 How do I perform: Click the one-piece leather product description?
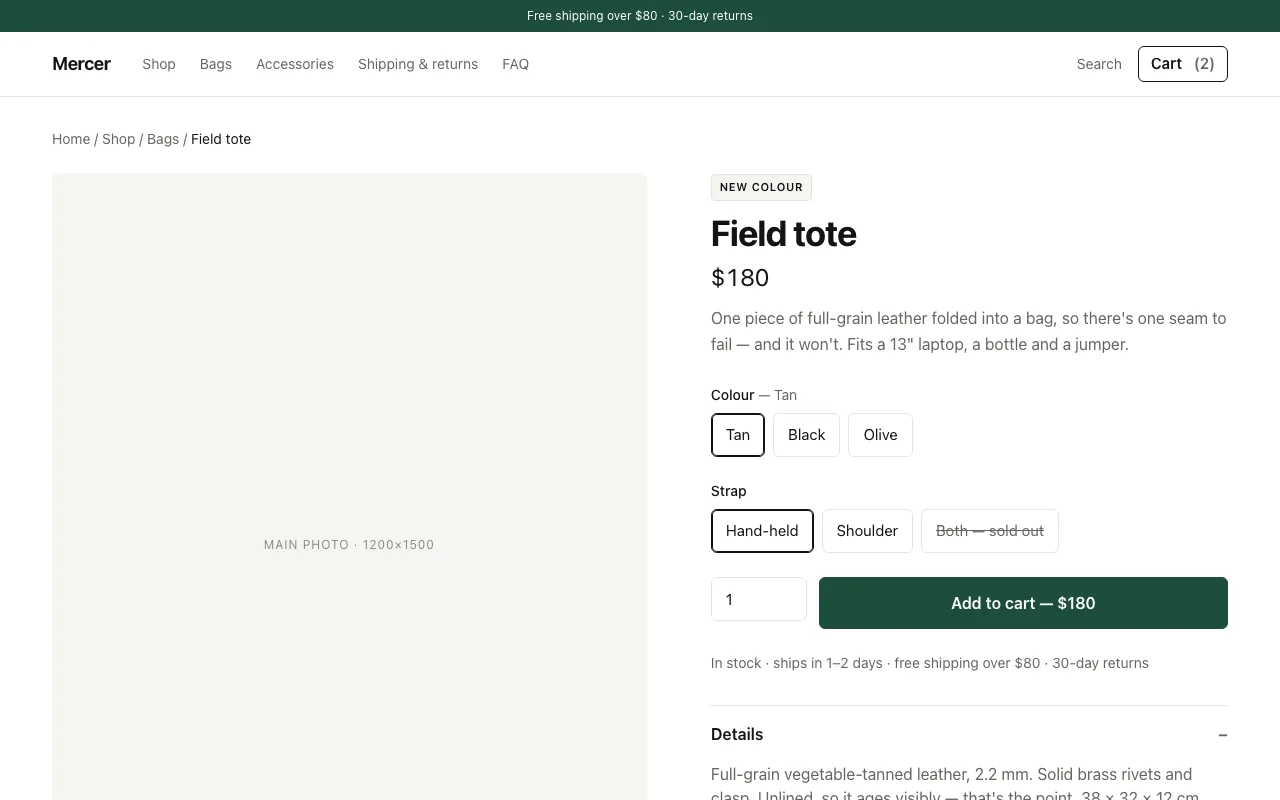968,331
